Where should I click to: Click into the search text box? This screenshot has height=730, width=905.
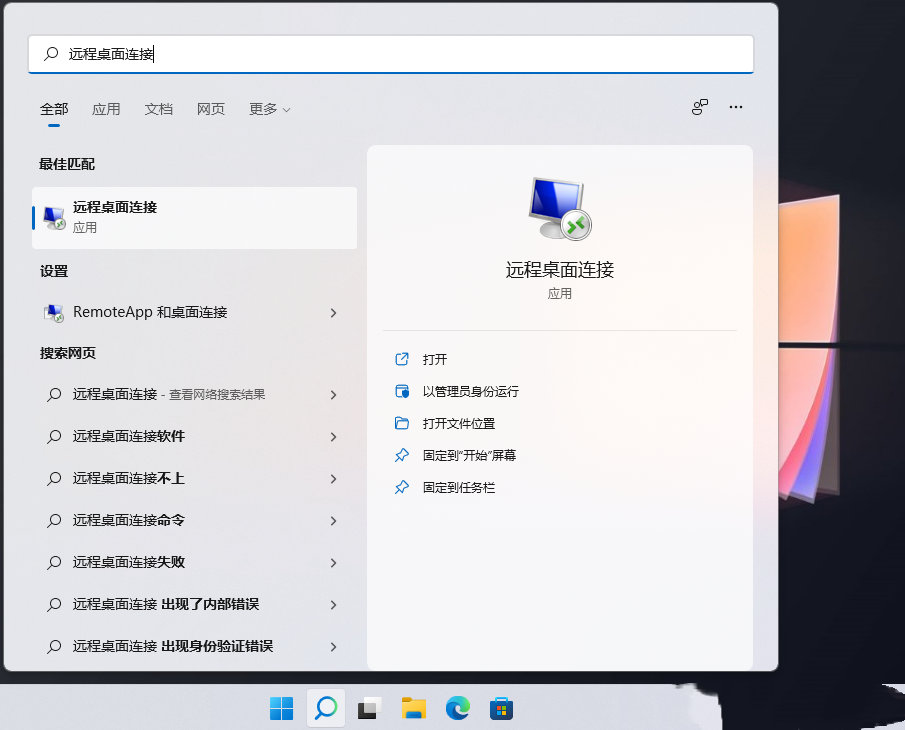400,54
